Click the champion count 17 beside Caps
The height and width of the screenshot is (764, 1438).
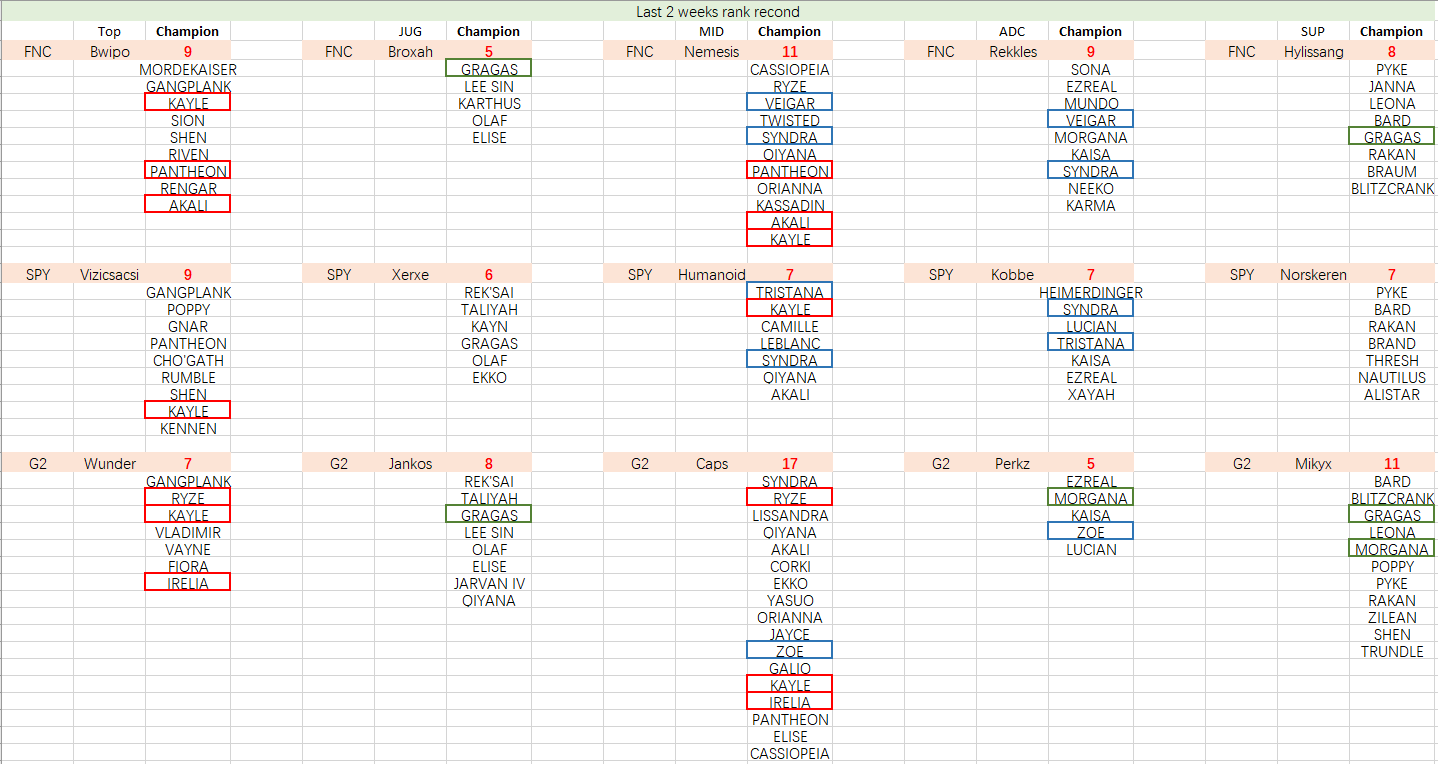pos(790,464)
